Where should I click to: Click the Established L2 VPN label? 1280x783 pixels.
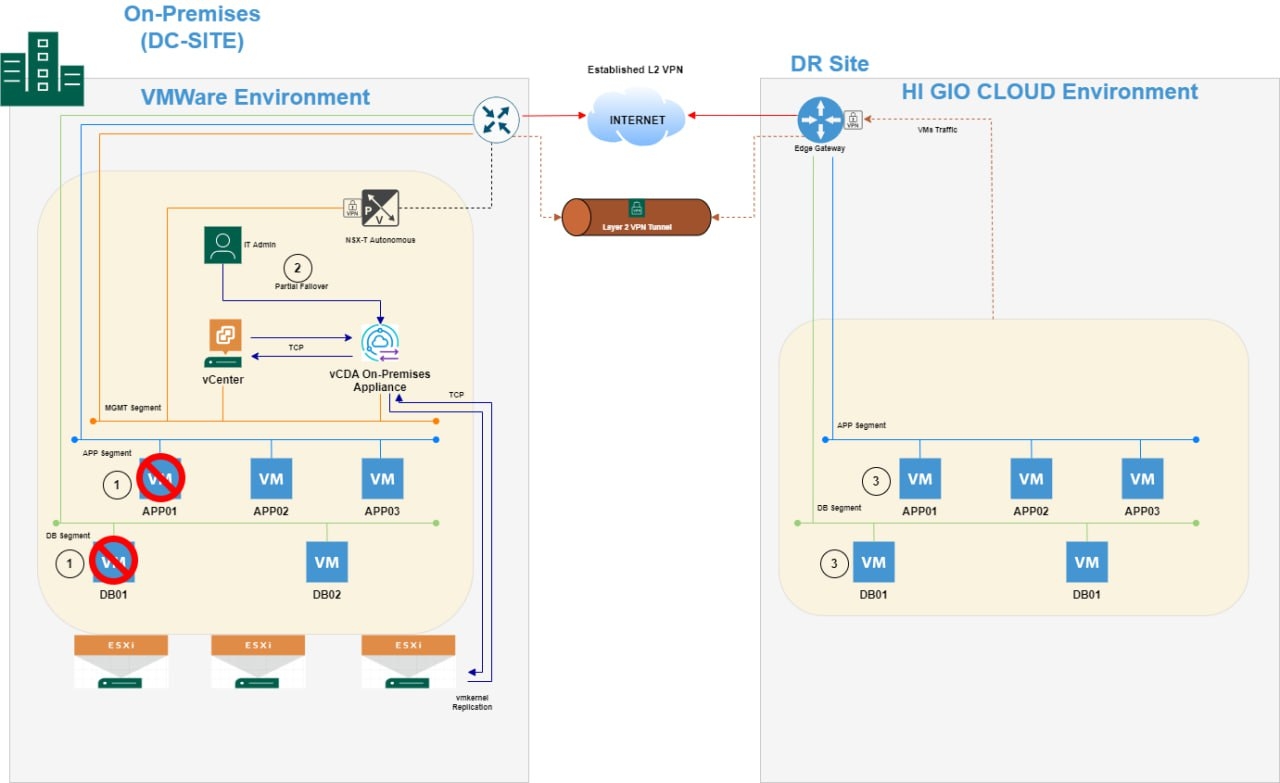[x=636, y=70]
